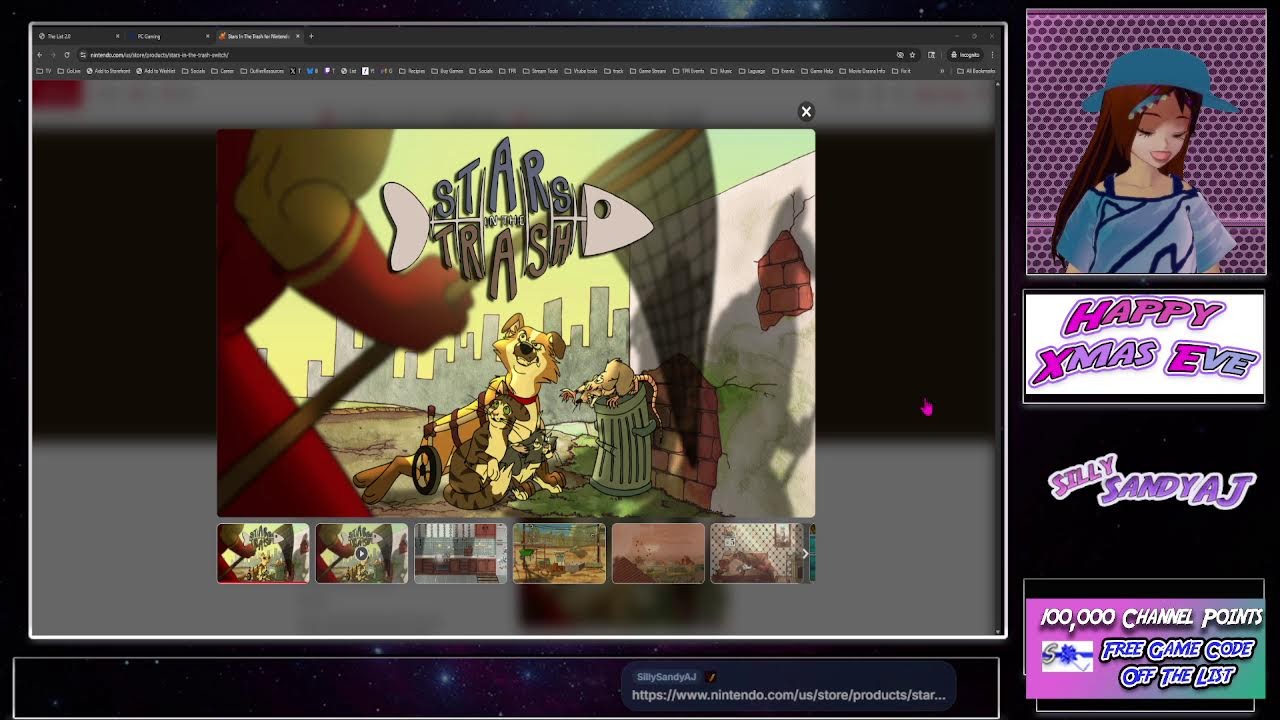Open the Vtube tools bookmarks folder
1280x720 pixels.
(581, 71)
